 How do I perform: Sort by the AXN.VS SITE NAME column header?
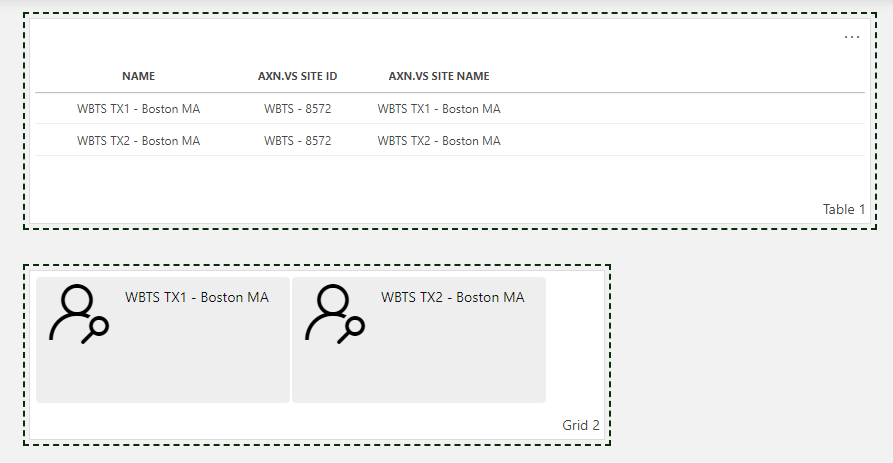[x=439, y=76]
